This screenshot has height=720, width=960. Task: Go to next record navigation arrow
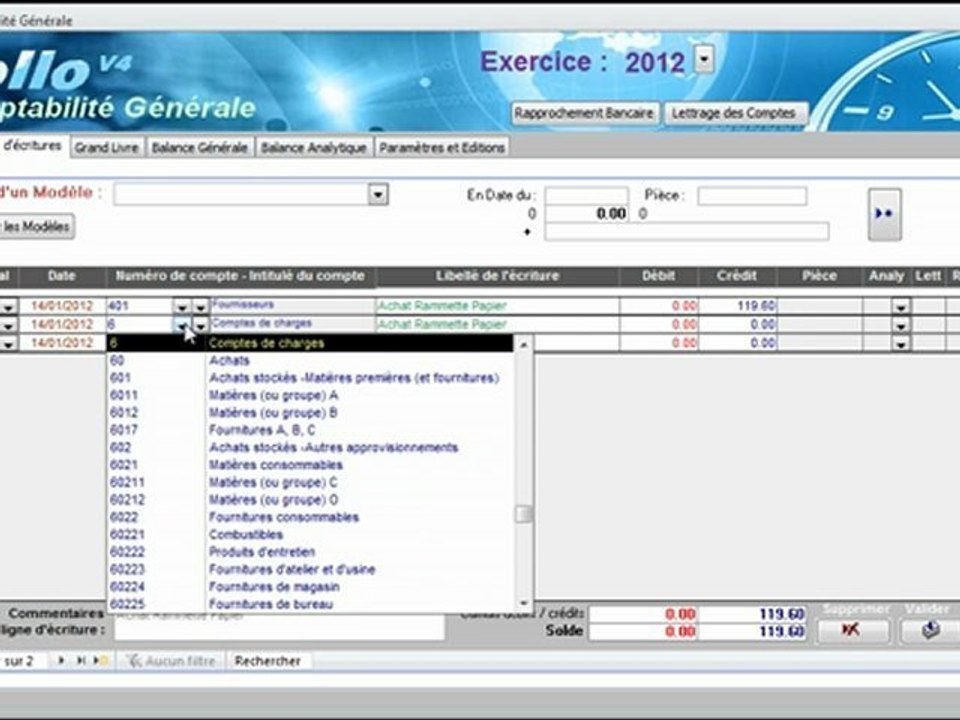[61, 661]
